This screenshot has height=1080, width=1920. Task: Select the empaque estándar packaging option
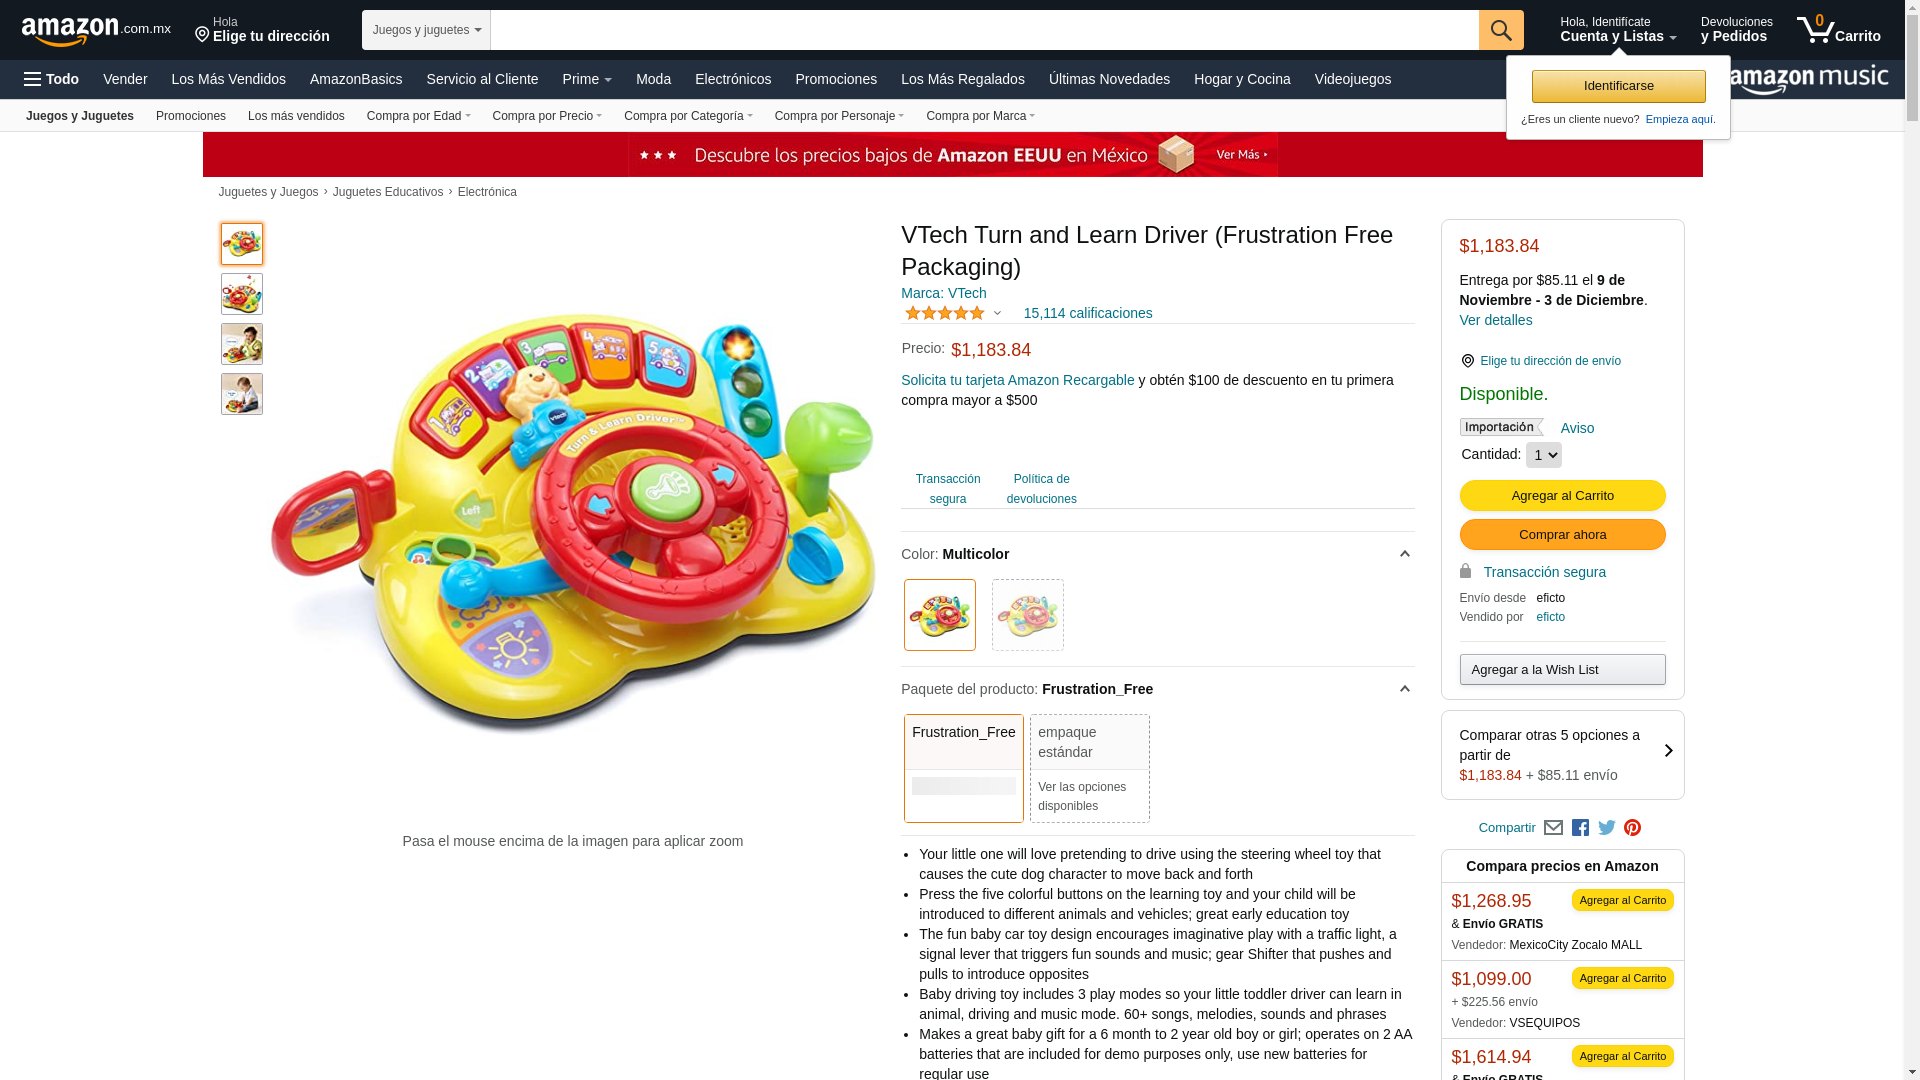pos(1089,768)
